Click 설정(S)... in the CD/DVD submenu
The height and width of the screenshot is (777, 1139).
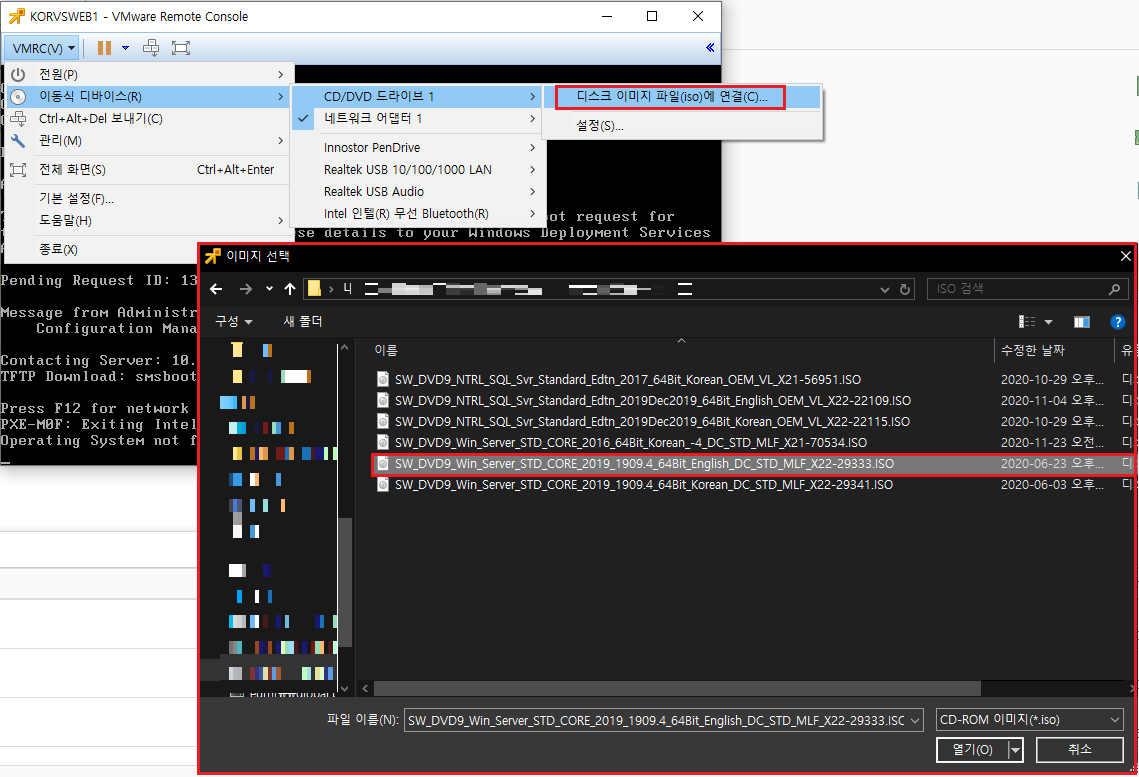pyautogui.click(x=600, y=126)
